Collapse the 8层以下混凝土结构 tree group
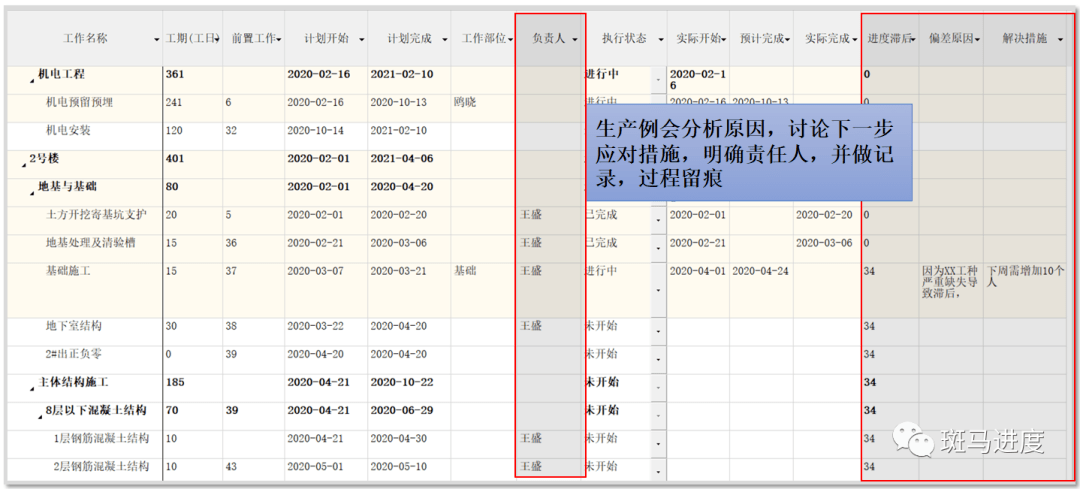1080x489 pixels. (41, 417)
